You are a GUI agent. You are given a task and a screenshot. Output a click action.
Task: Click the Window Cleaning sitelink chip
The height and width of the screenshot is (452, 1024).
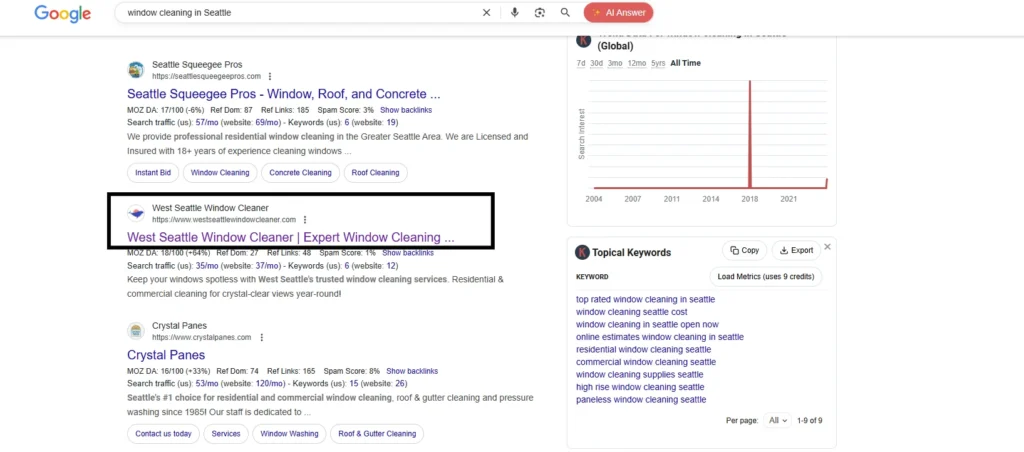coord(220,173)
